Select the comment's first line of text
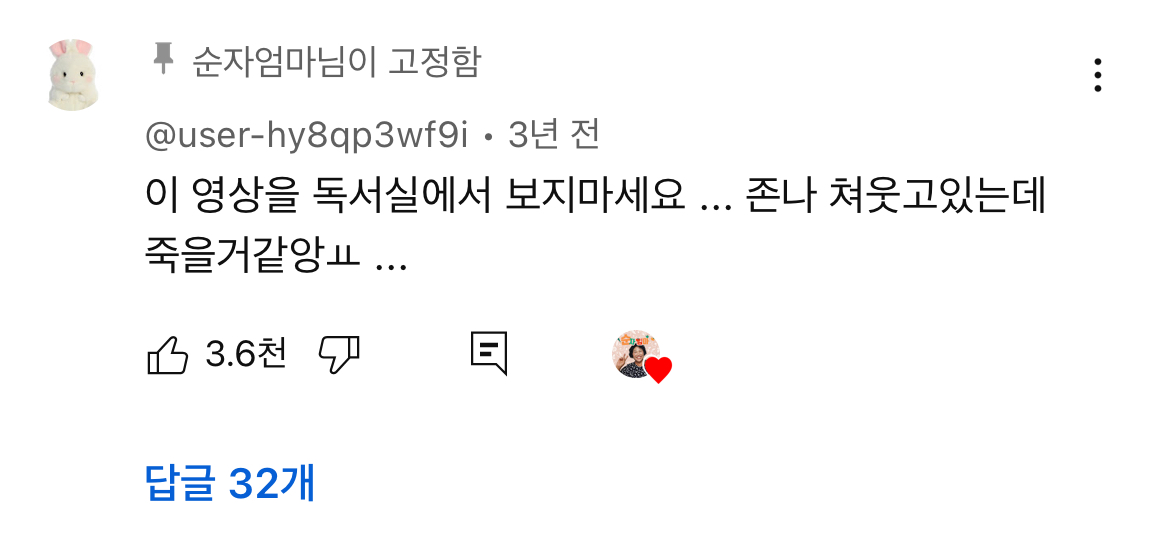Viewport: 1170px width, 536px height. pos(595,197)
